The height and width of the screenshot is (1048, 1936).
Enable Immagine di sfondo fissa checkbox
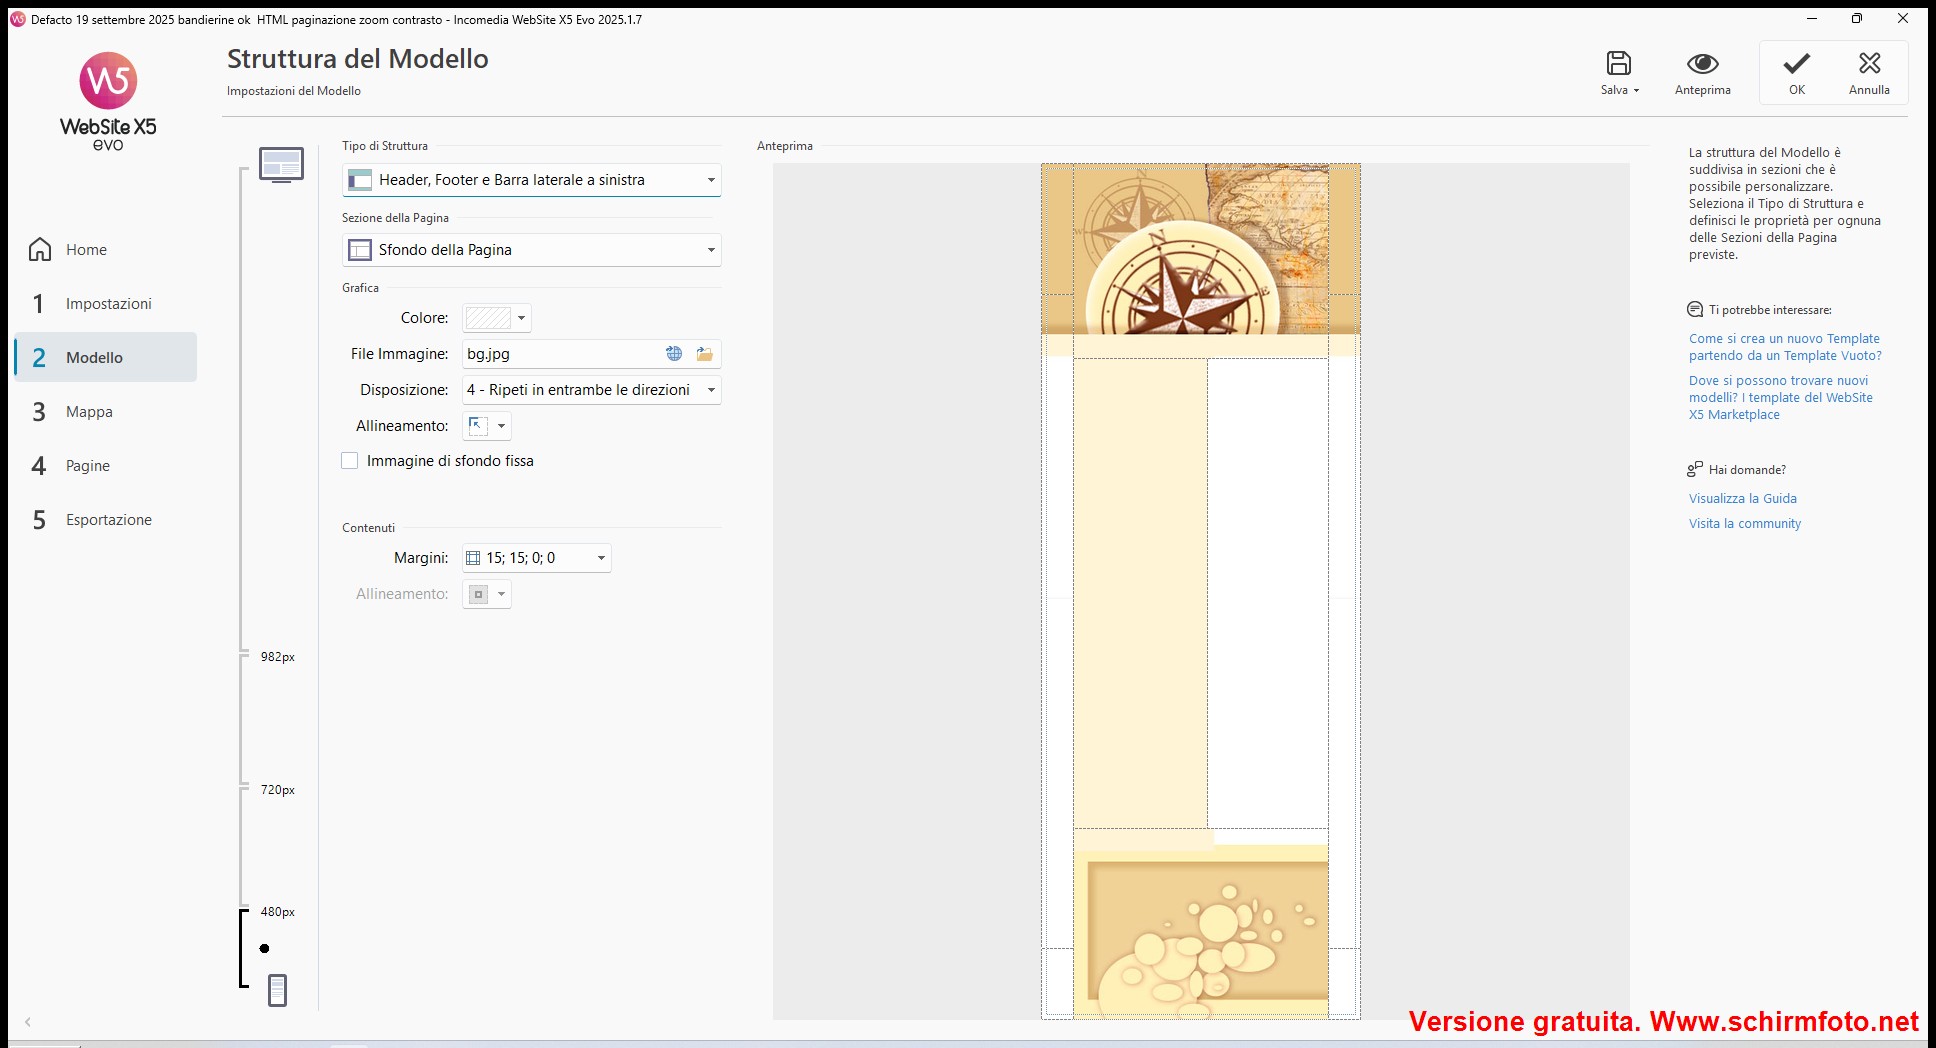click(x=350, y=461)
